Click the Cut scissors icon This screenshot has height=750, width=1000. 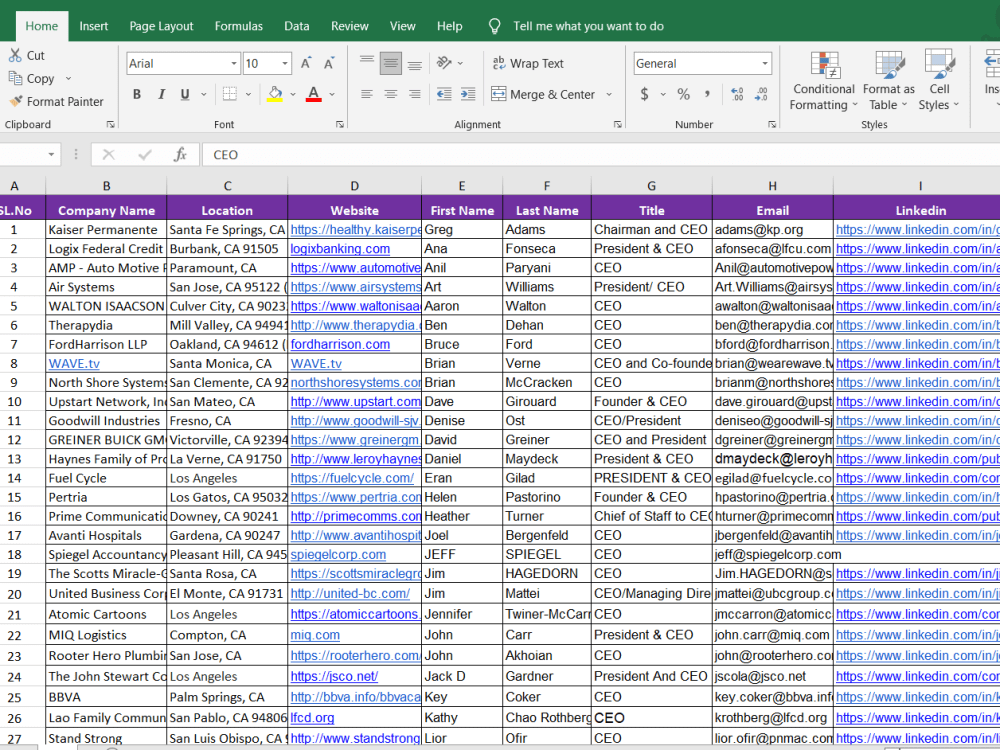(x=15, y=55)
